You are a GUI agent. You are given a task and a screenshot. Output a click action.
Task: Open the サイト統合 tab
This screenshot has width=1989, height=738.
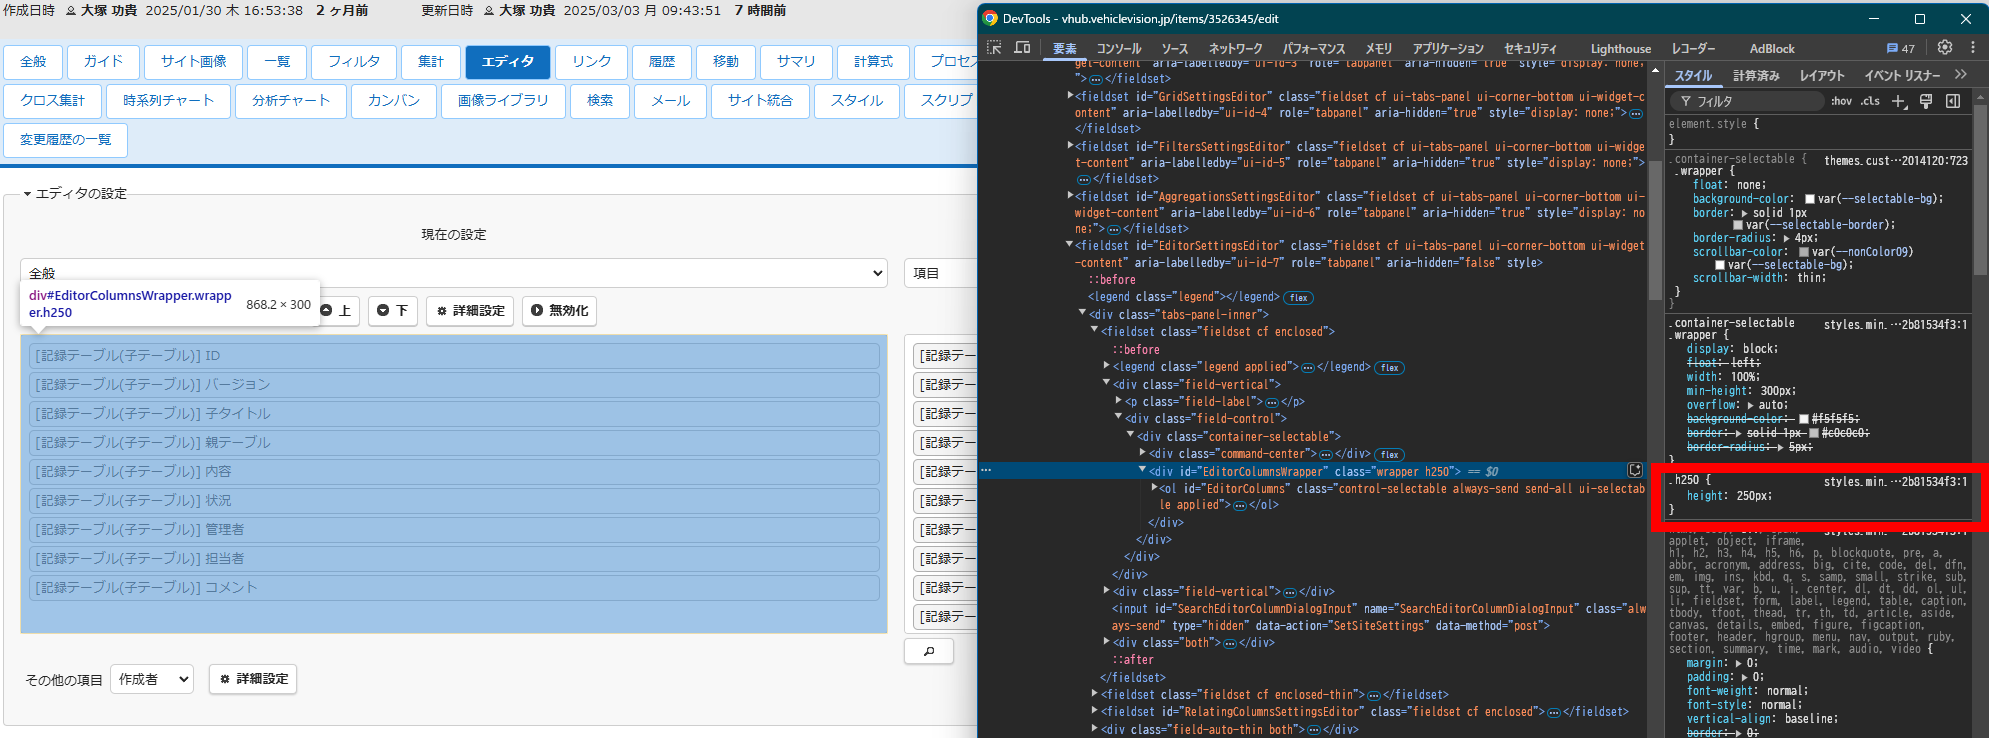760,101
